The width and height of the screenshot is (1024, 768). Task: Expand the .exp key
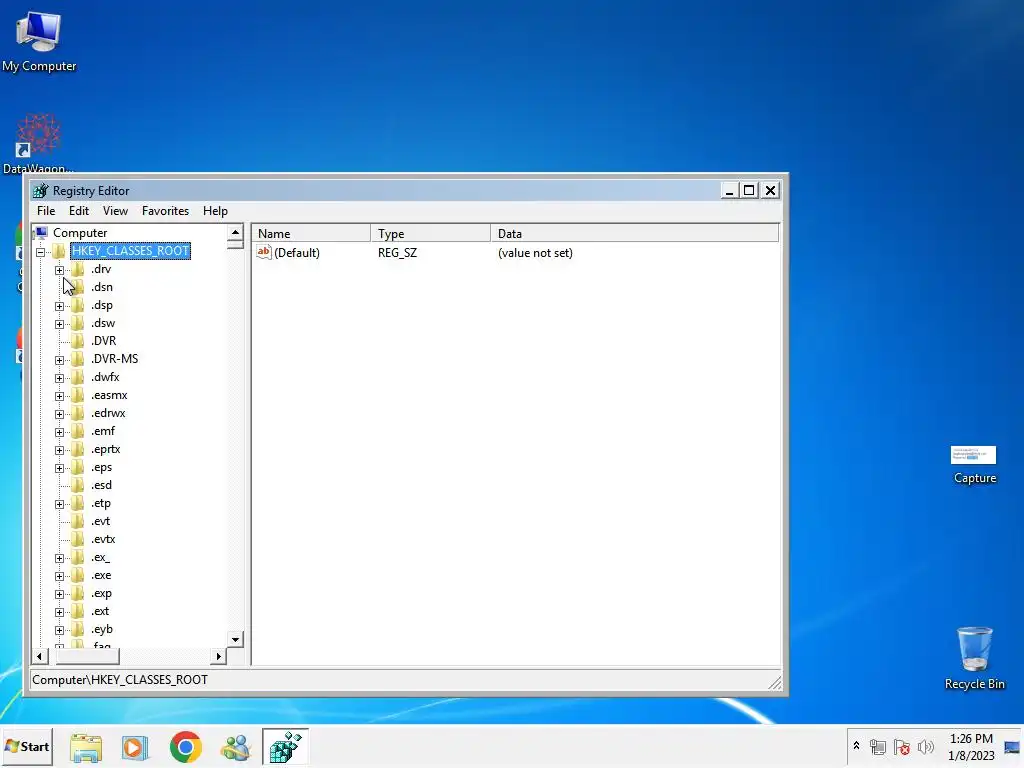[x=59, y=594]
